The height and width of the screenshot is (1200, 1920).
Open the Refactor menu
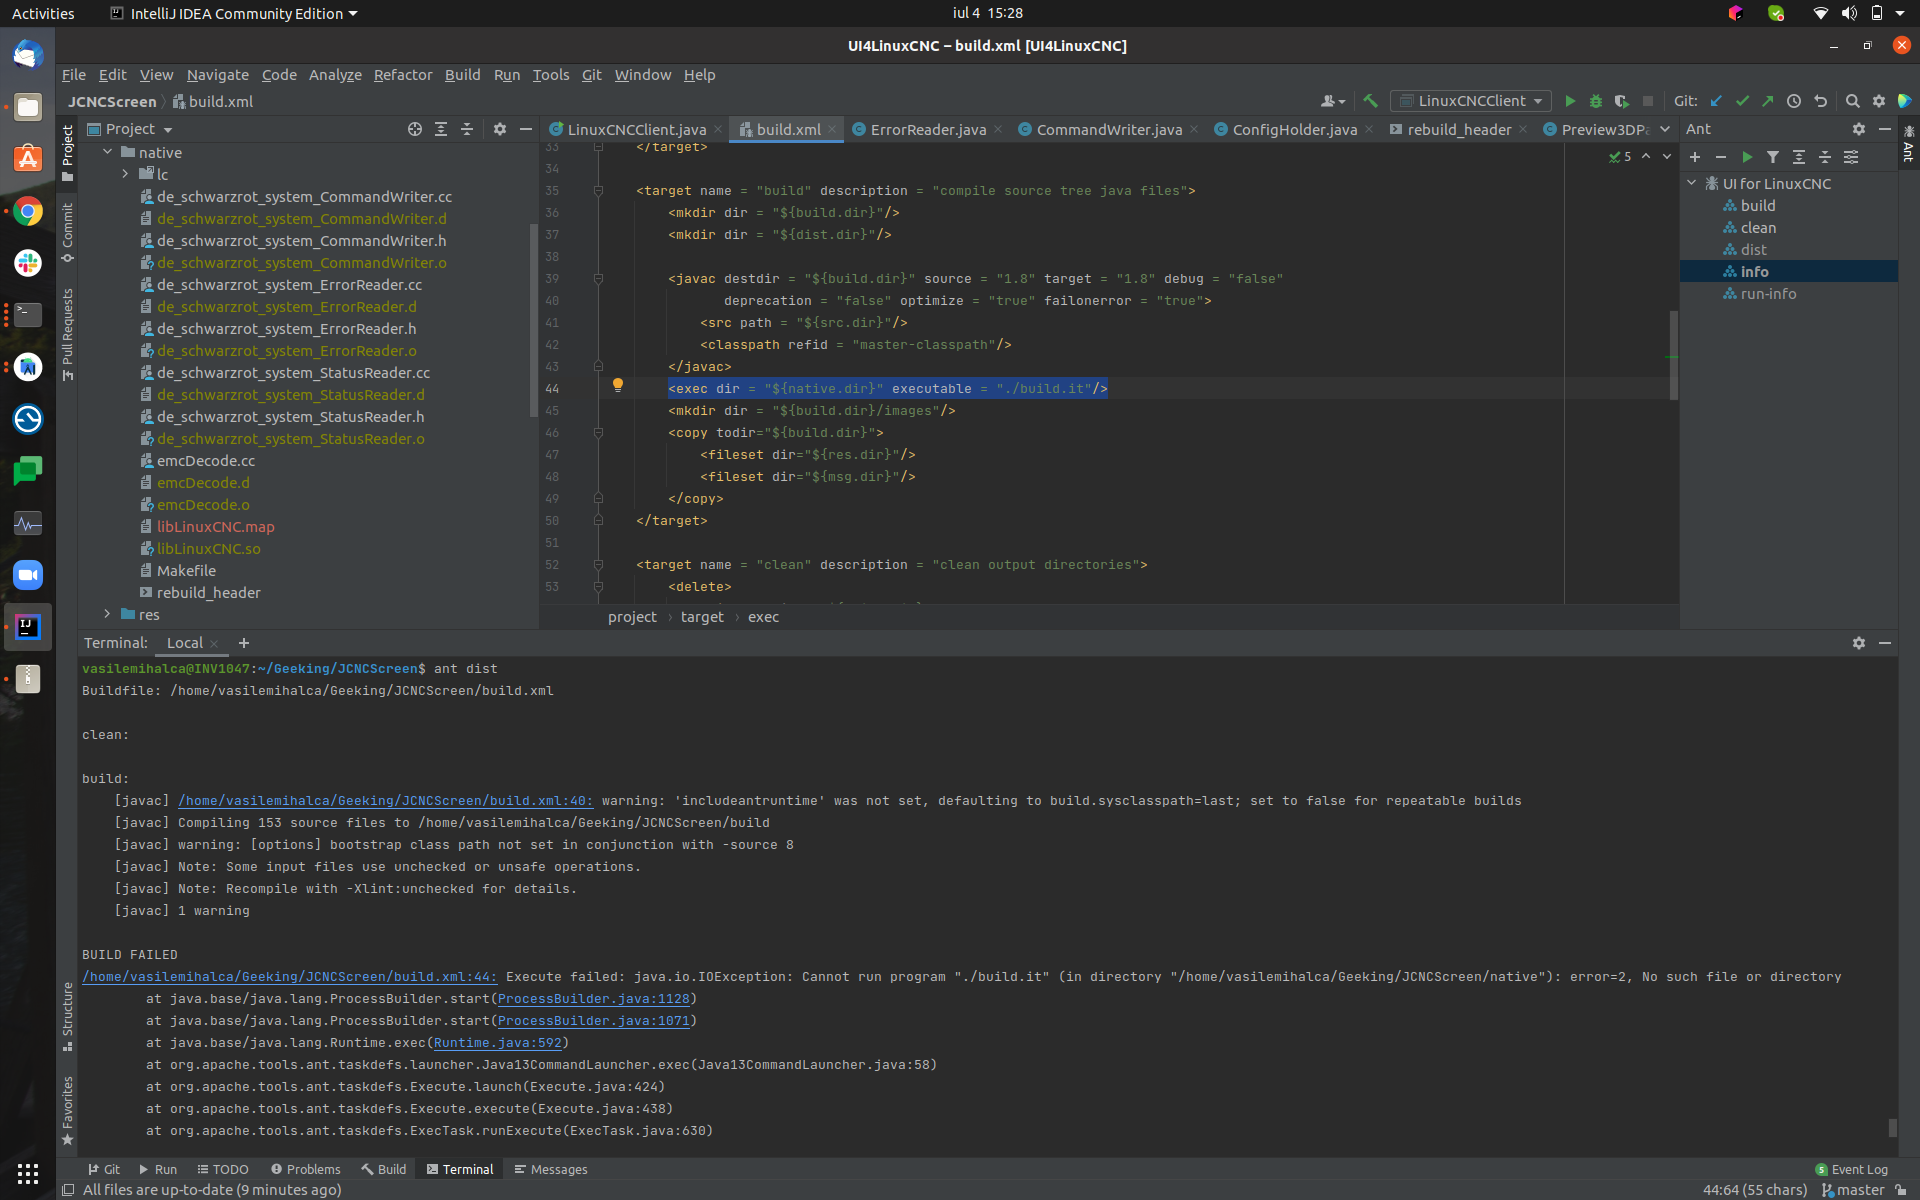point(403,75)
